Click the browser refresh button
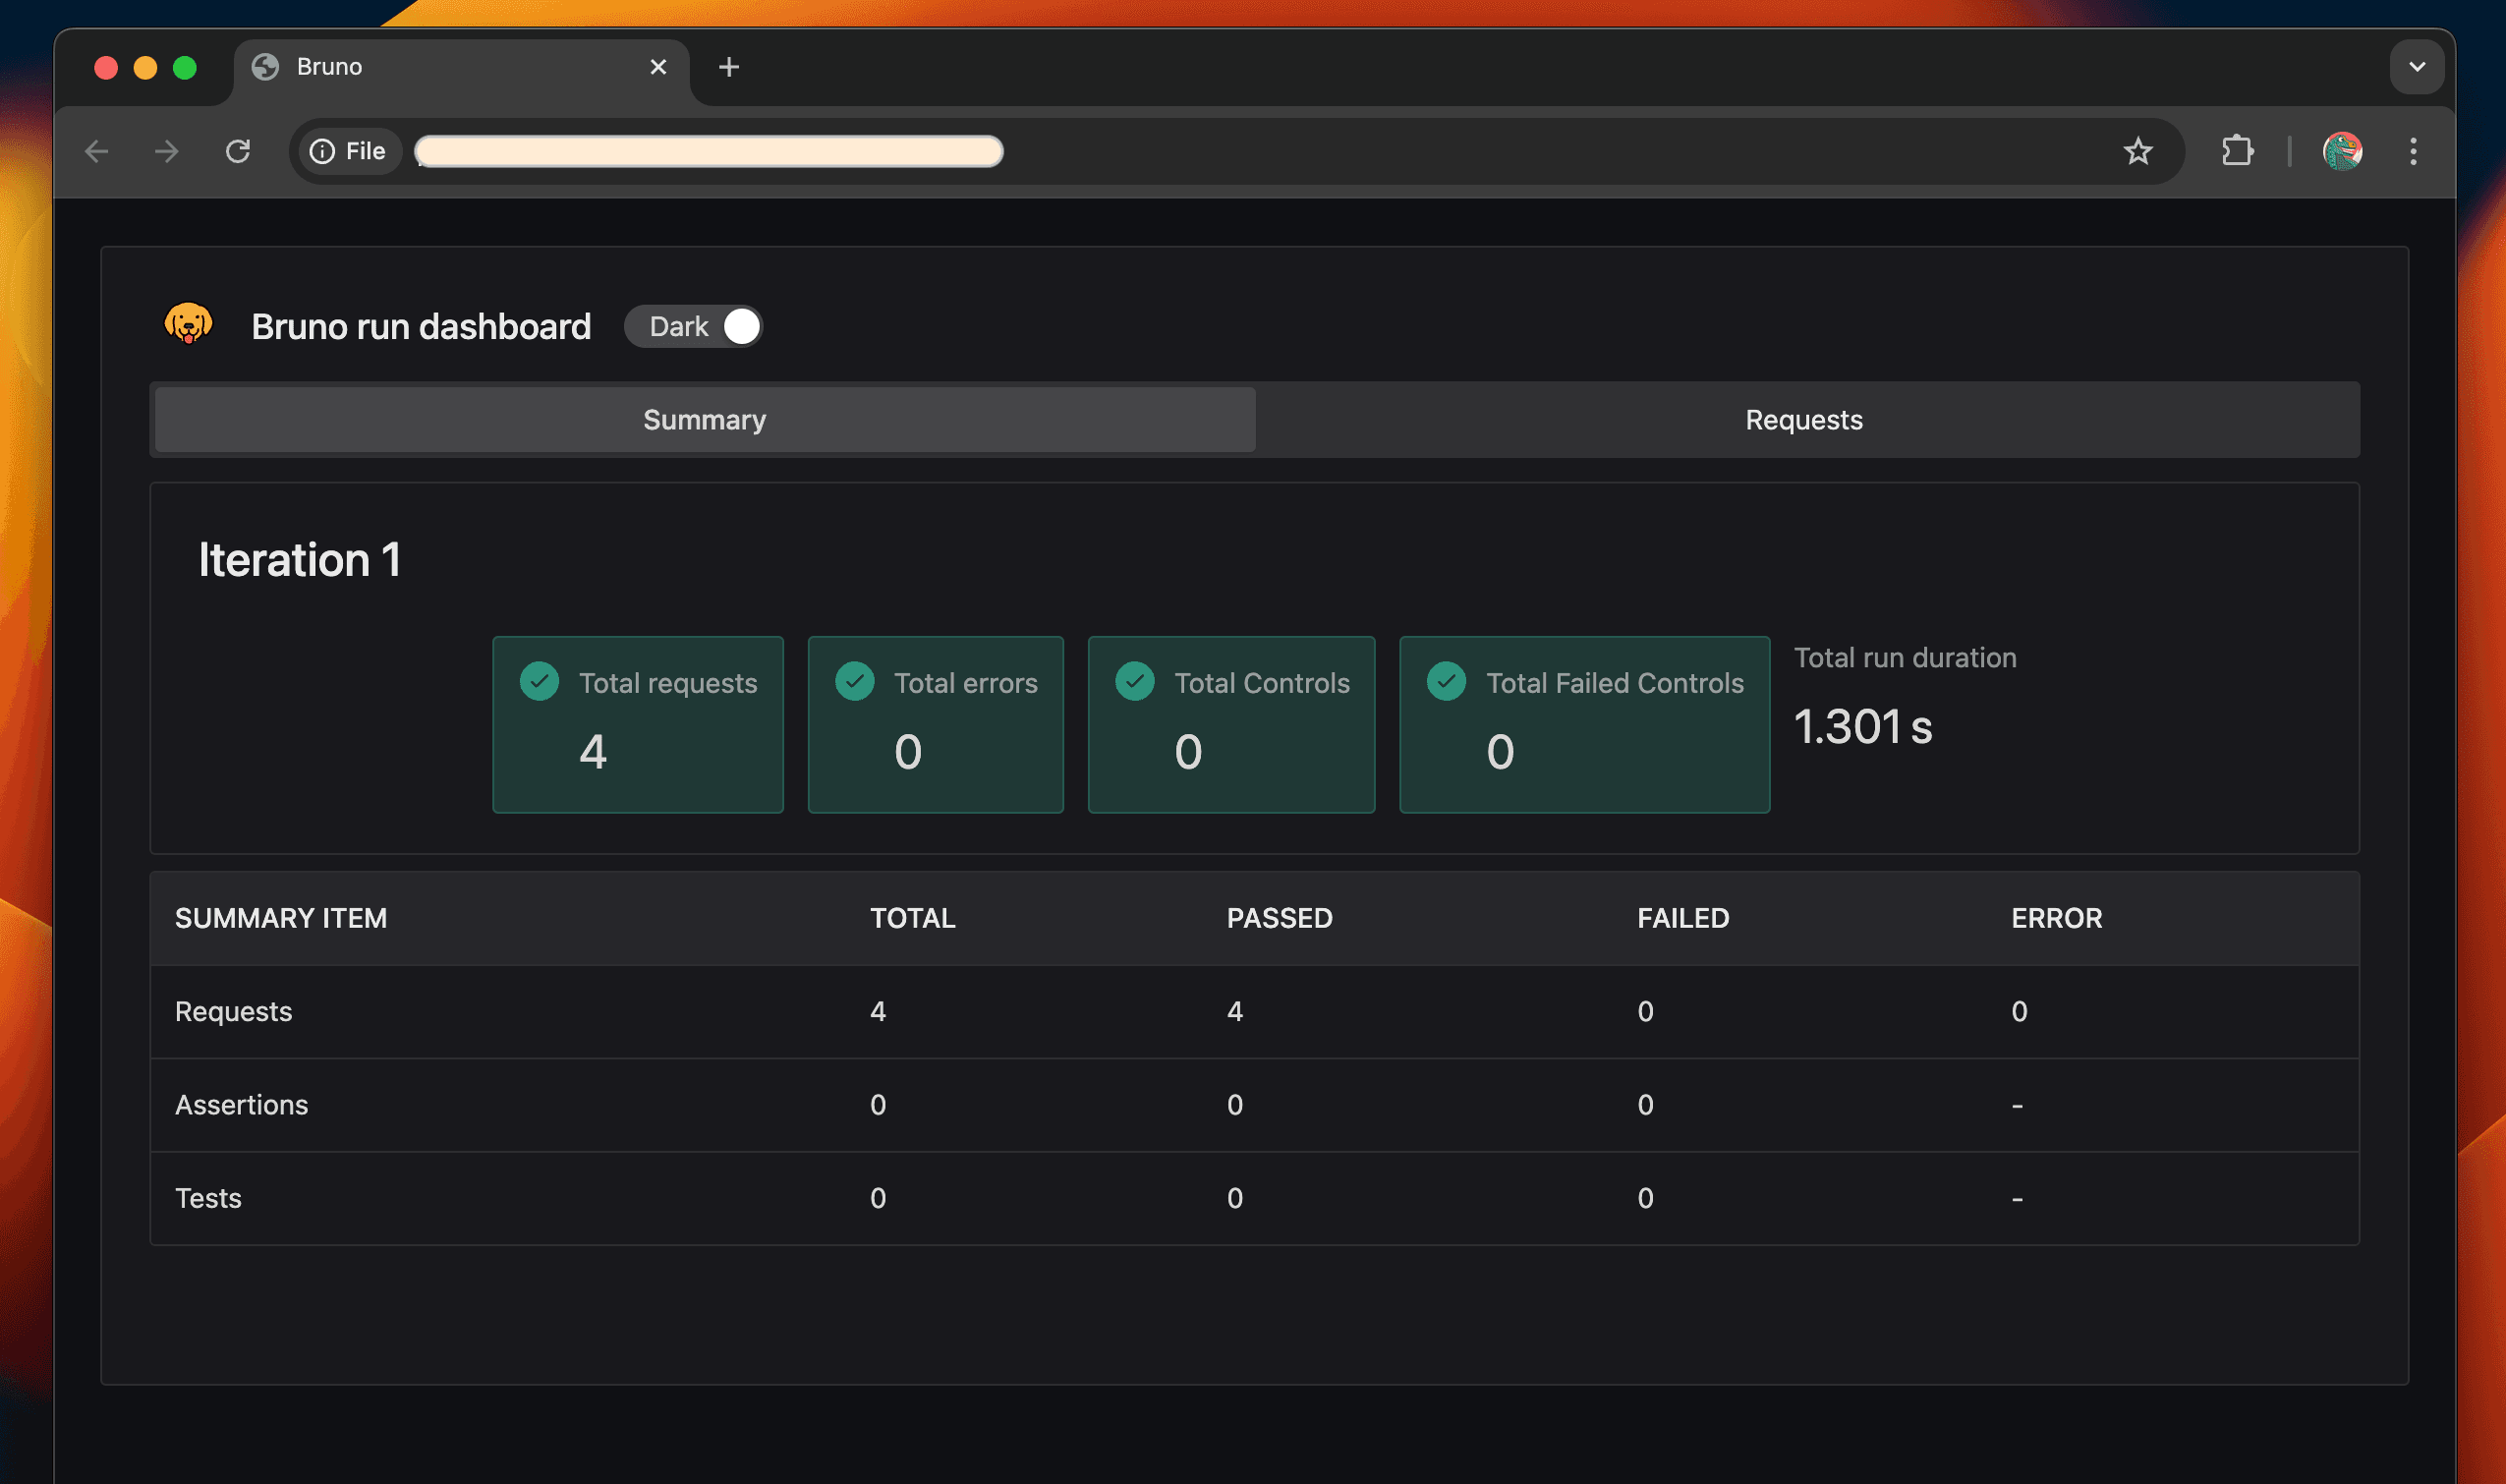This screenshot has height=1484, width=2506. (239, 150)
